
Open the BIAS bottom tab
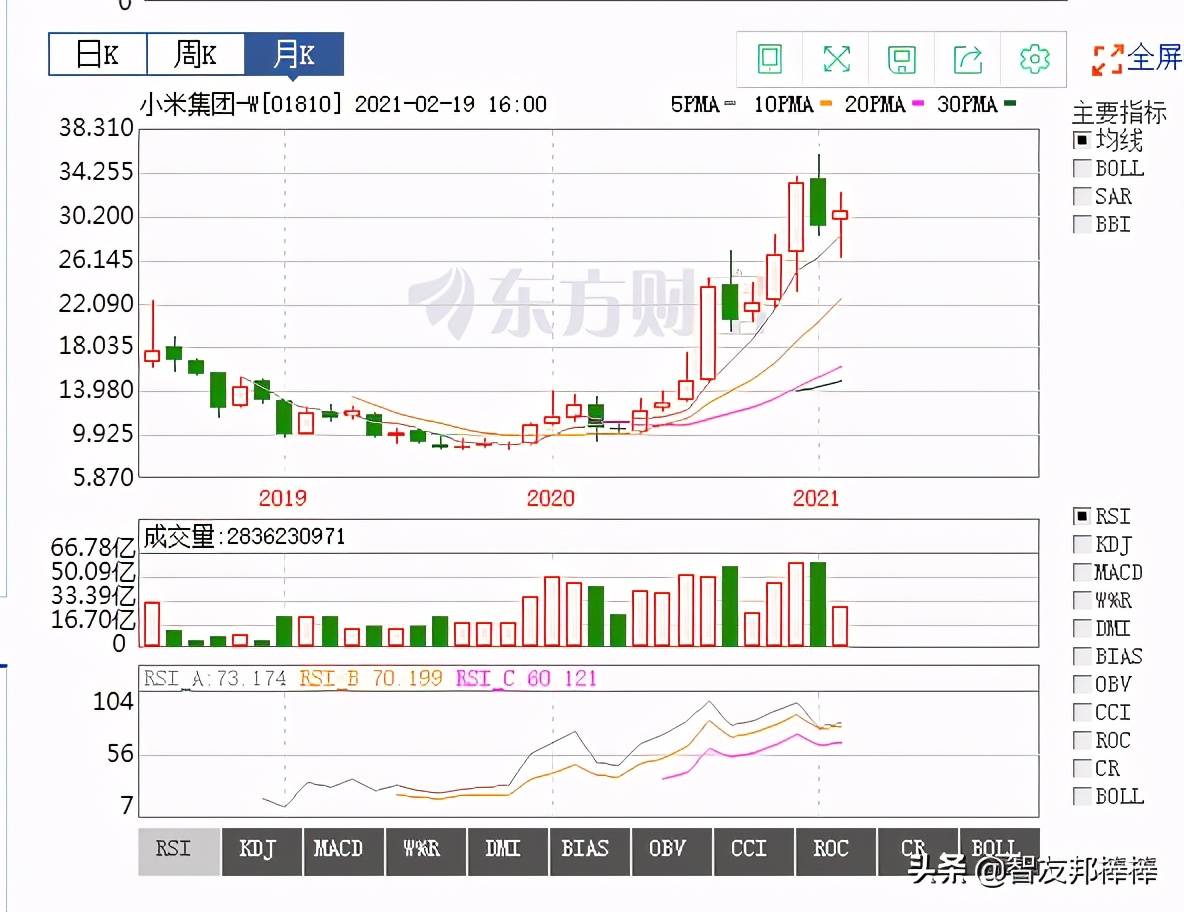(590, 851)
